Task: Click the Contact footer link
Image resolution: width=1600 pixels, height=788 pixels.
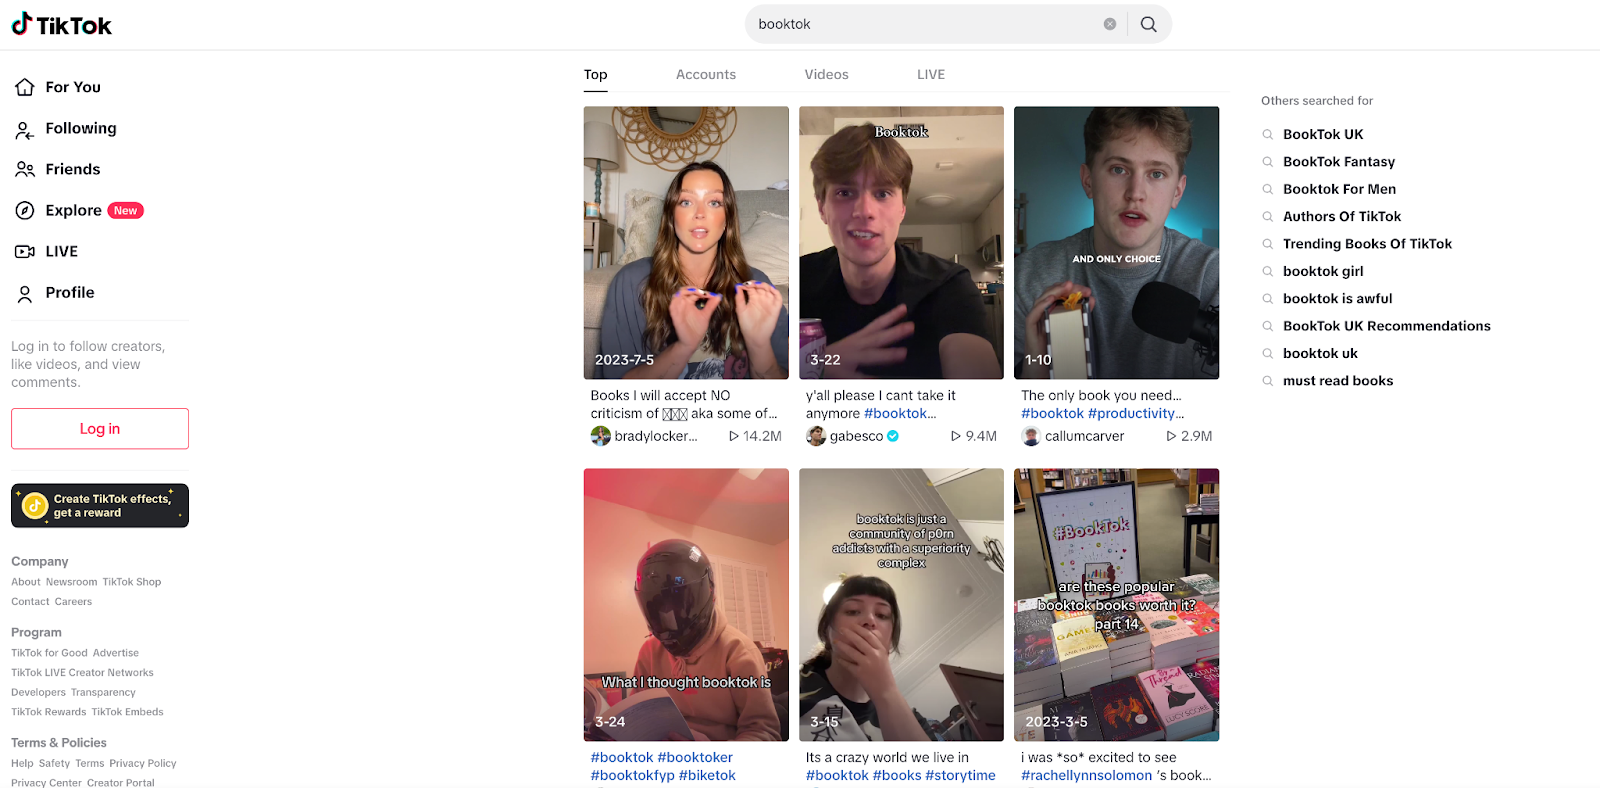Action: 30,602
